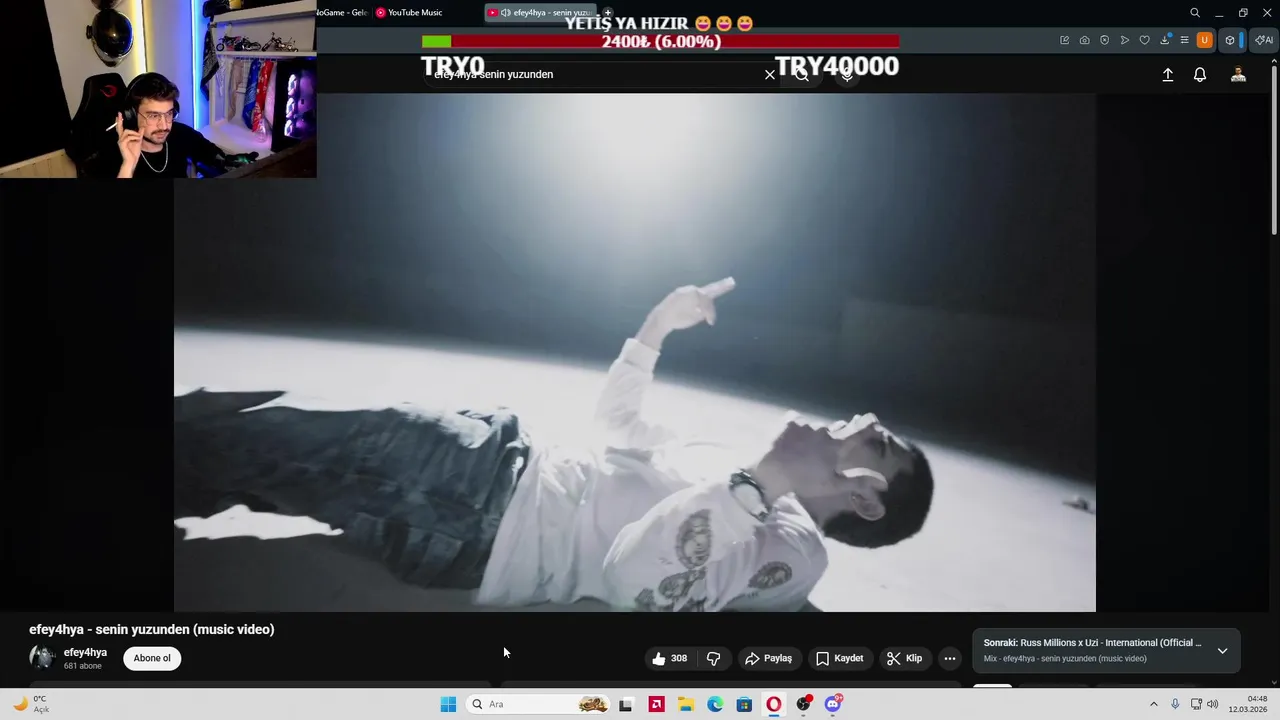
Task: Launch AMD software from taskbar
Action: click(x=656, y=704)
